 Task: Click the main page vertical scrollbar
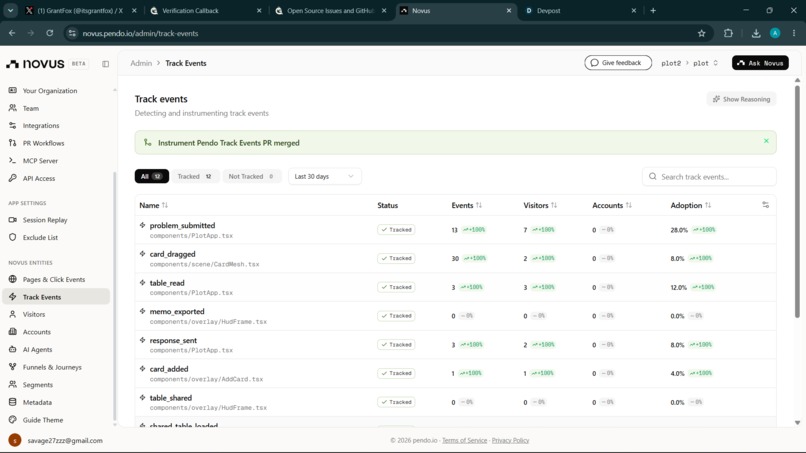[x=797, y=202]
